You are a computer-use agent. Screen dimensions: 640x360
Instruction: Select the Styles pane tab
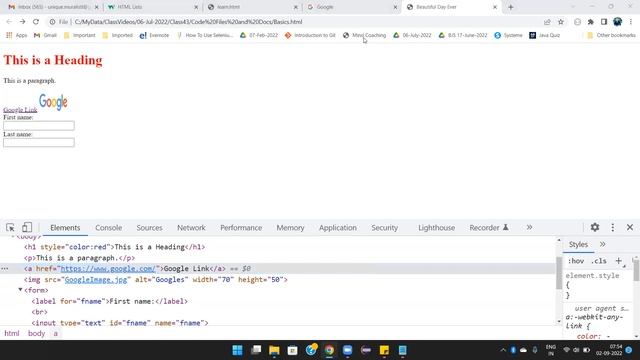coord(578,244)
